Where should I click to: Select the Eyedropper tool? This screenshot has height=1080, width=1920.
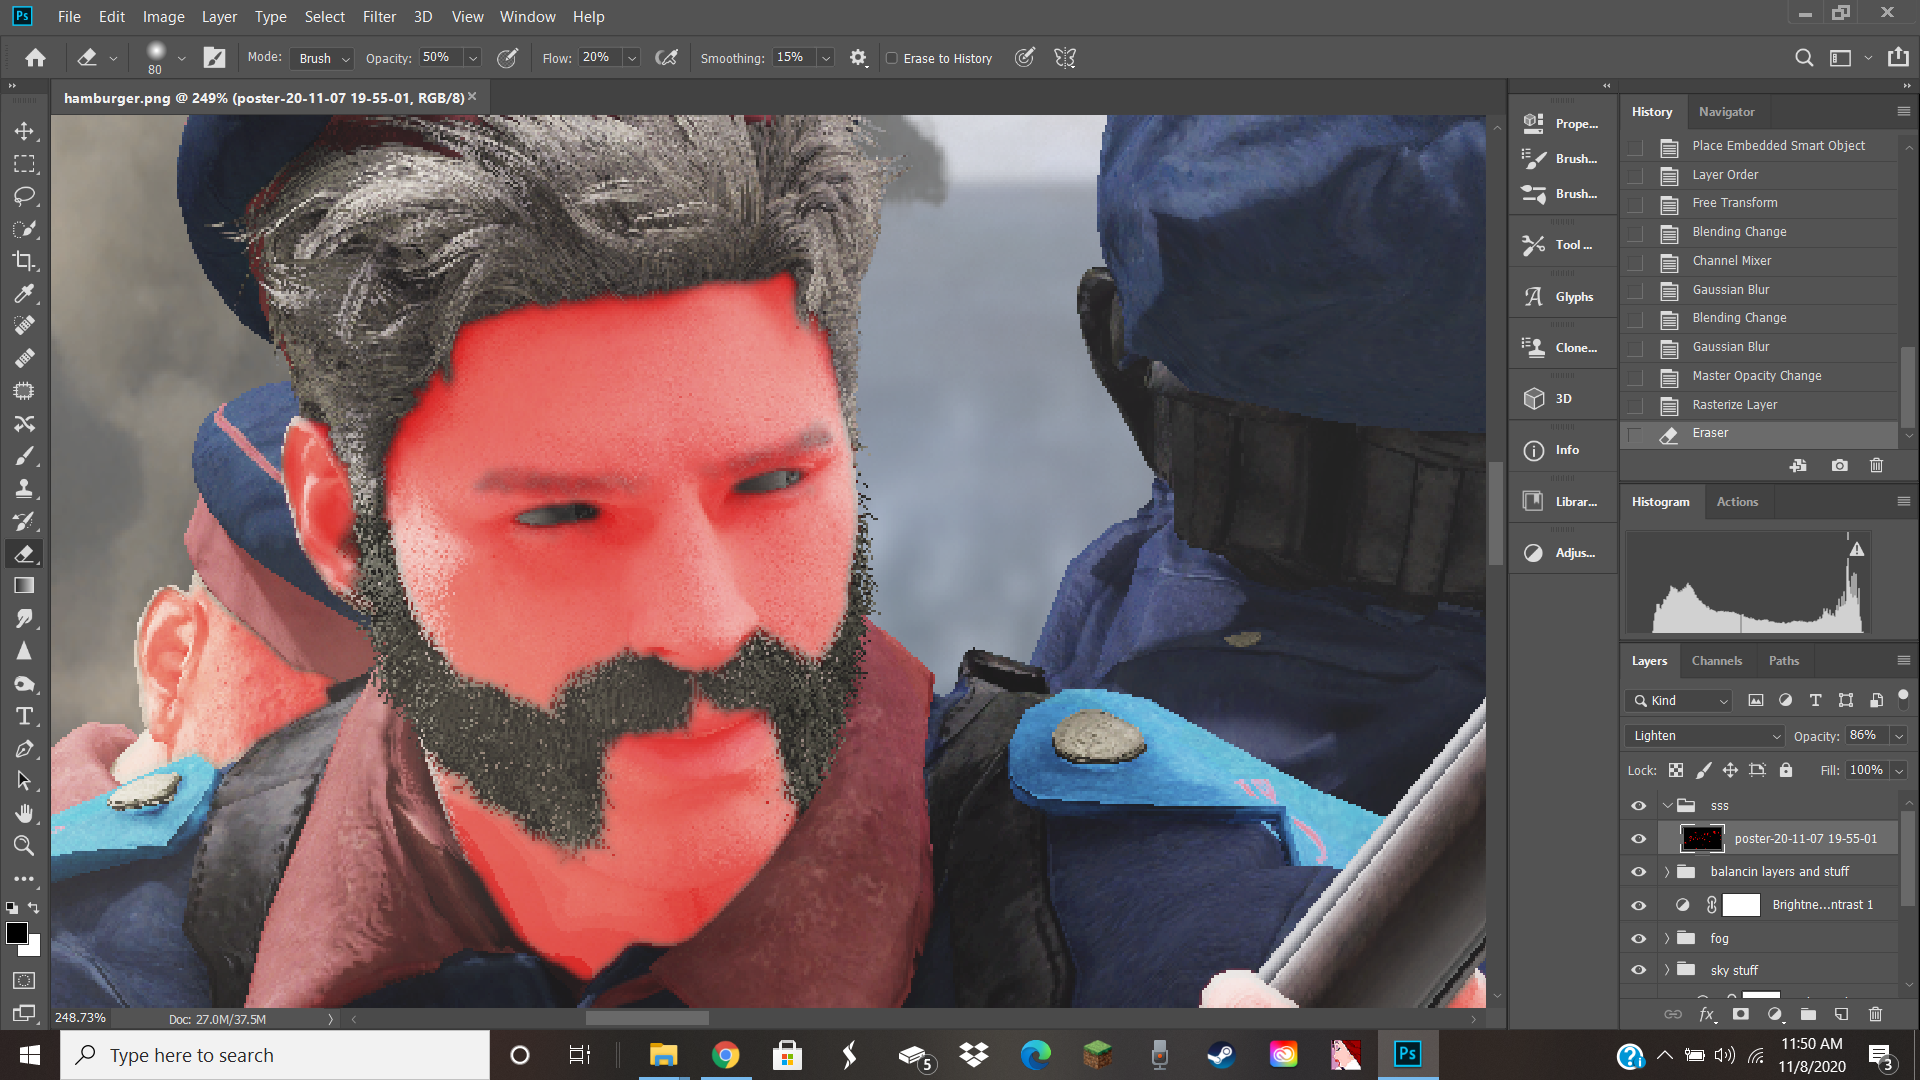[x=24, y=294]
